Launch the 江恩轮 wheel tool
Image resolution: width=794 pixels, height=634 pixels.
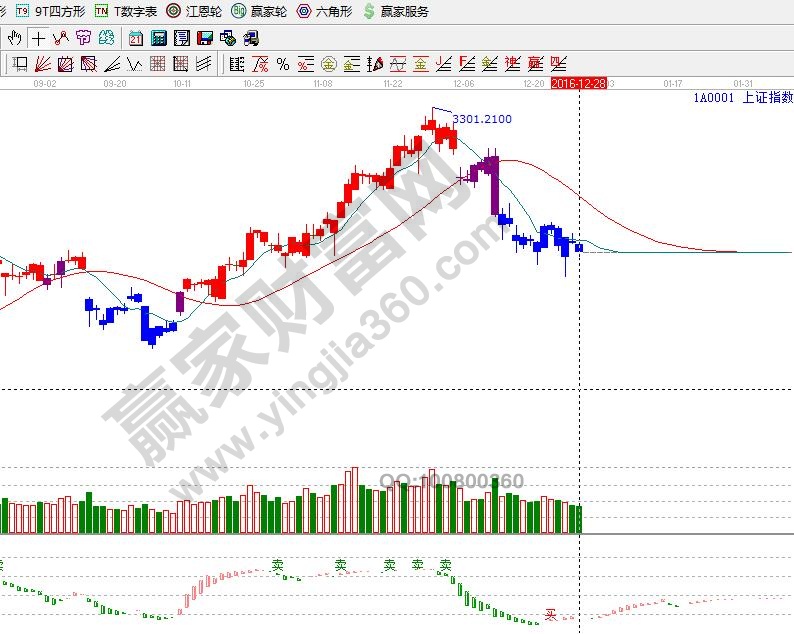194,11
